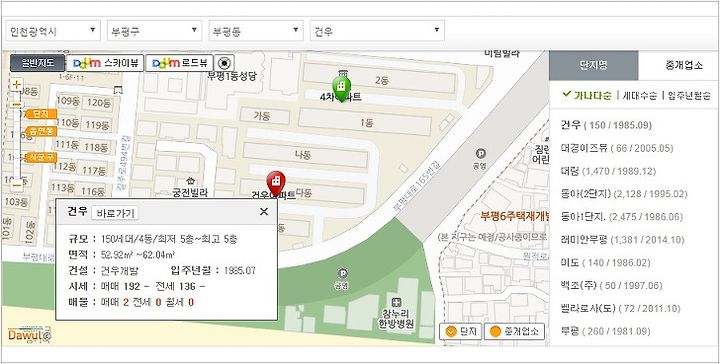
Task: Select 동아1단지 (2,475 / 1986.06) in list
Action: (622, 217)
